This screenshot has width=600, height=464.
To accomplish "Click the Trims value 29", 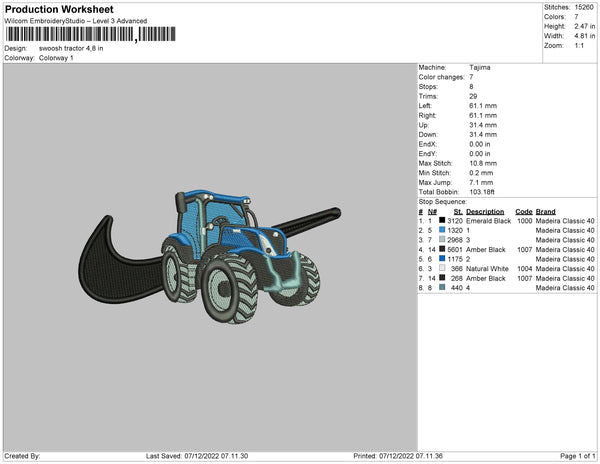I will (x=473, y=96).
